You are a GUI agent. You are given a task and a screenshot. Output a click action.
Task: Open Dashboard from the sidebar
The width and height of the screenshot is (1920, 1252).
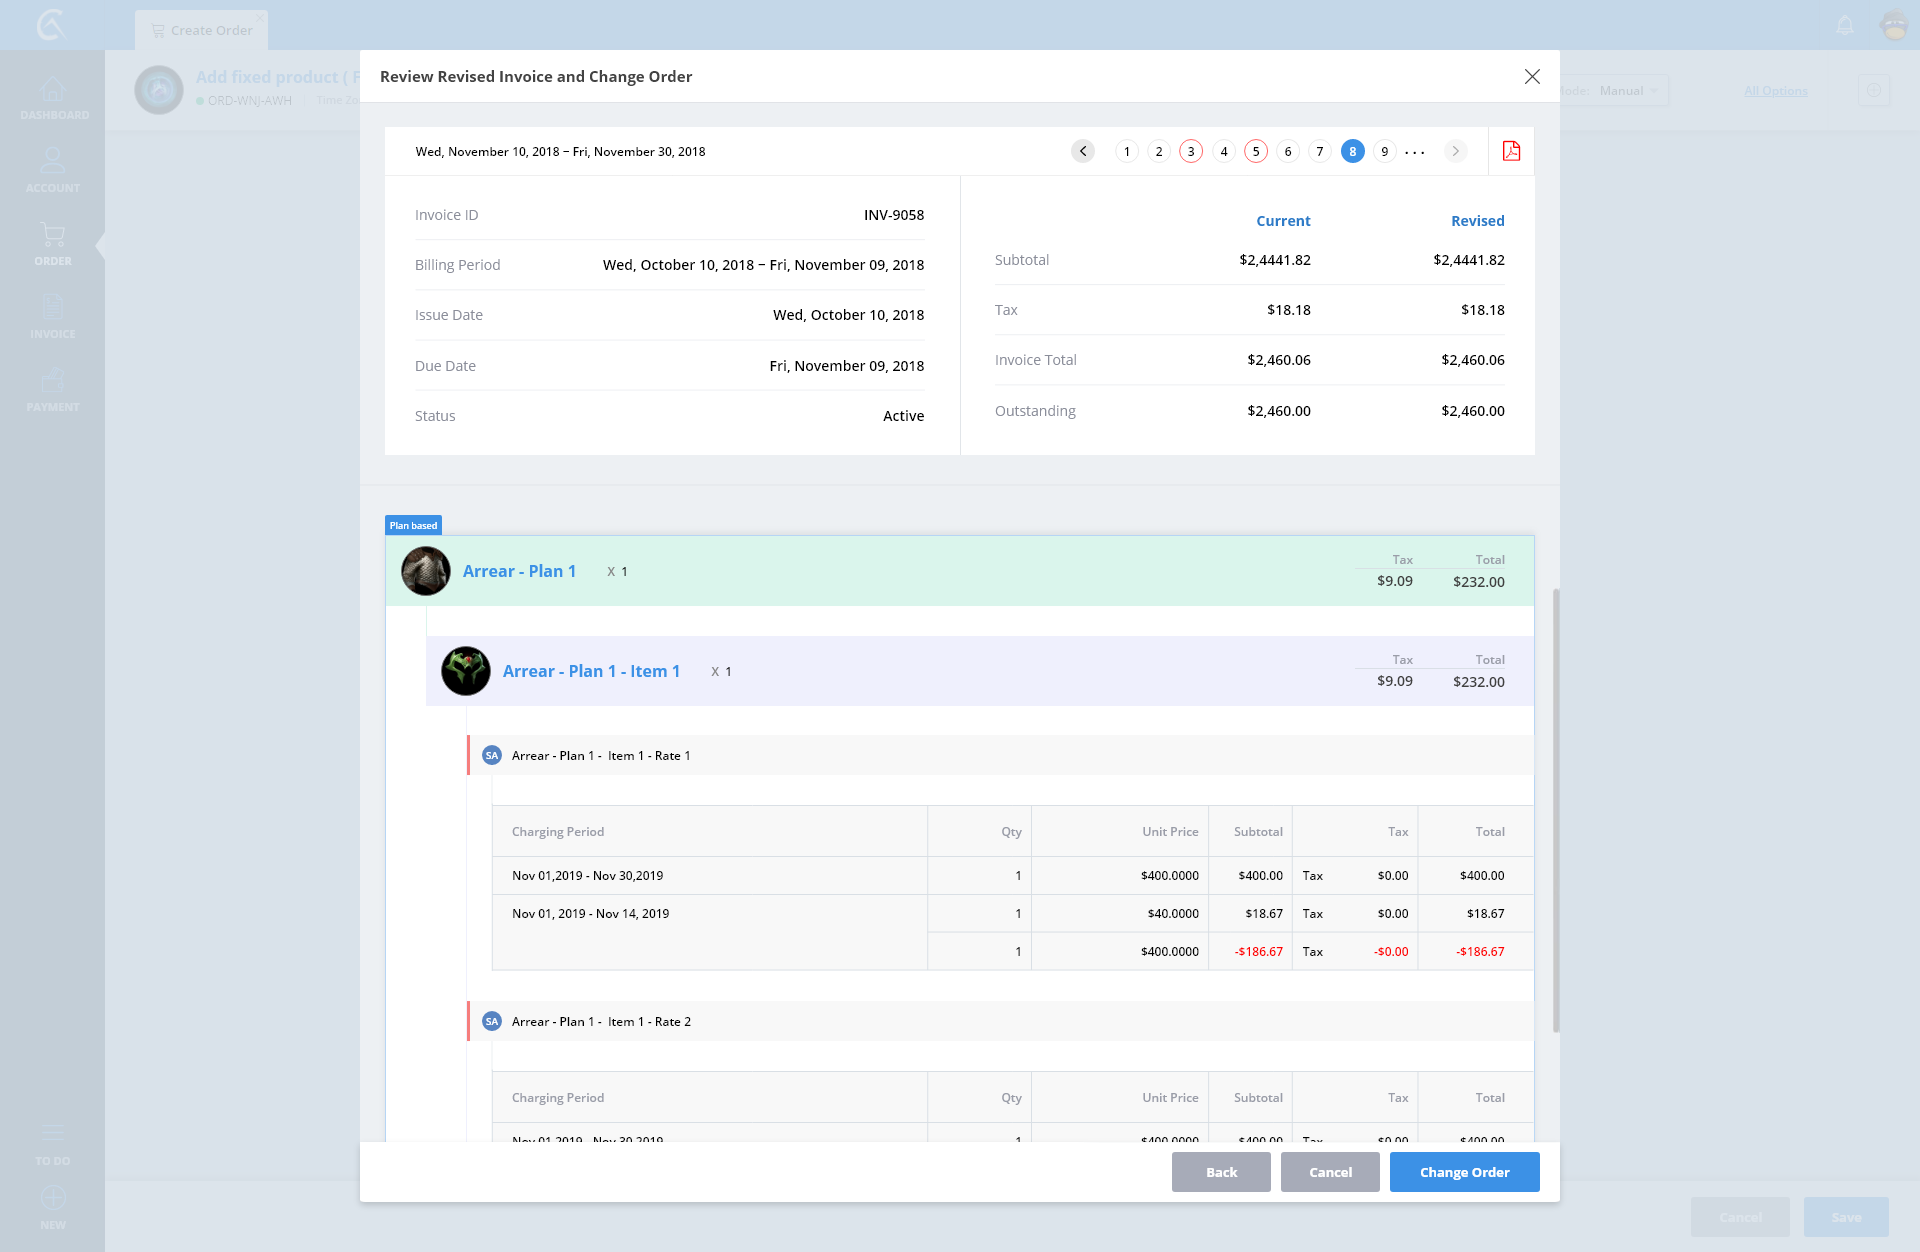click(x=53, y=98)
